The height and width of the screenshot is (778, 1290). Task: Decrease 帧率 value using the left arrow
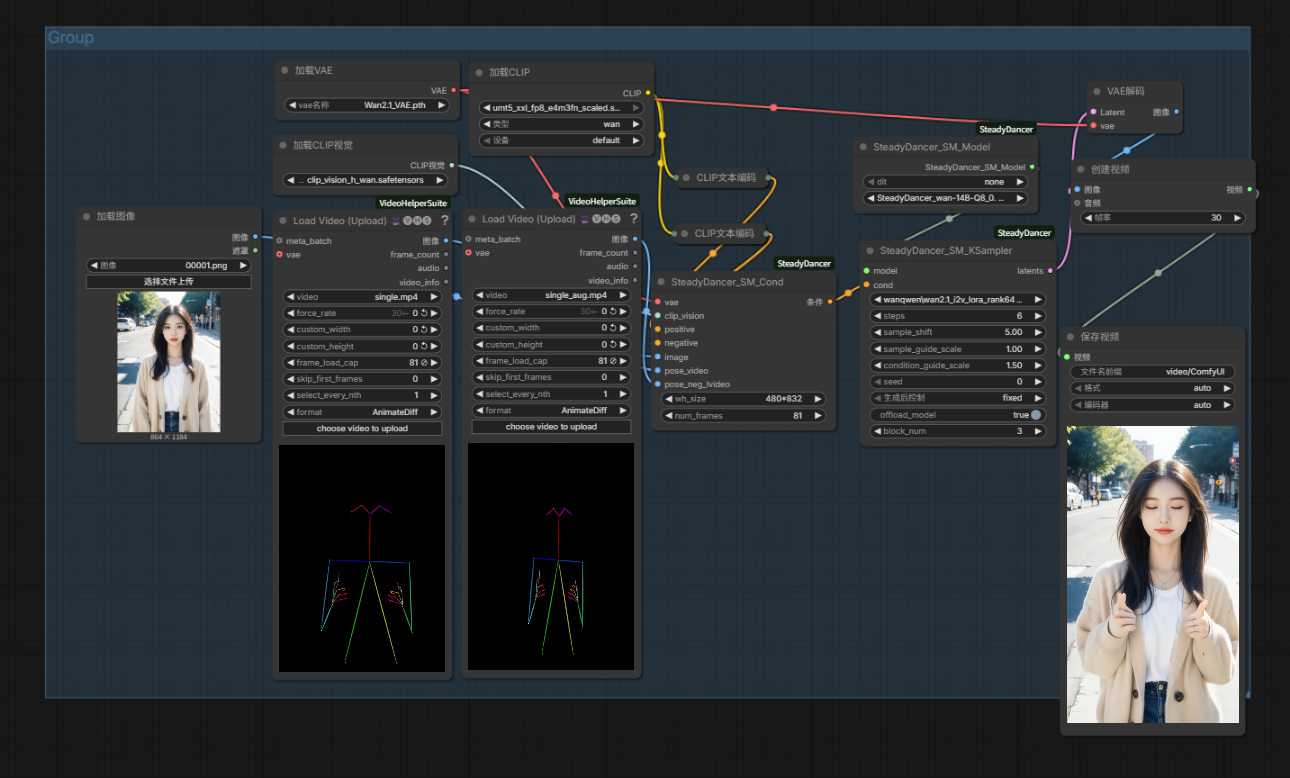[x=1086, y=217]
